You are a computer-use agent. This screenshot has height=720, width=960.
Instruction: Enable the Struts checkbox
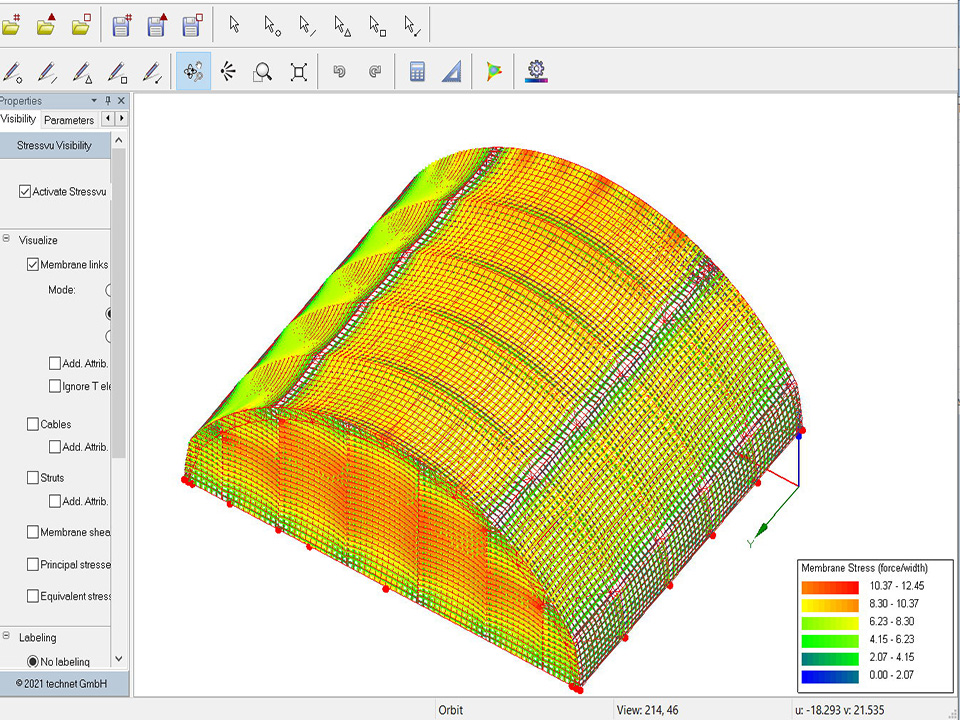[x=33, y=478]
